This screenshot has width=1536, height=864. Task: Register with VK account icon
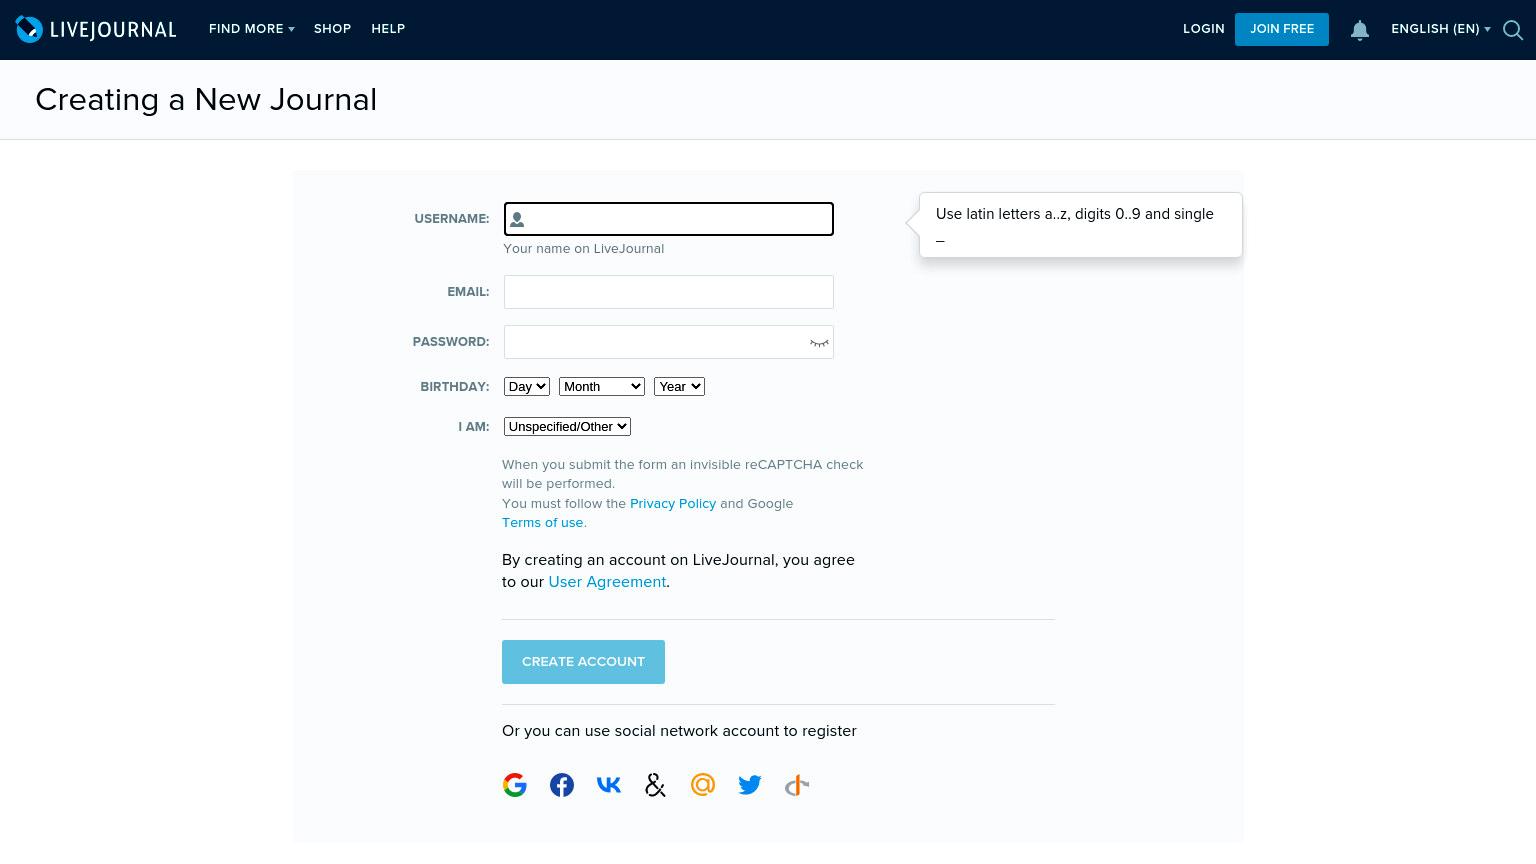pos(609,785)
